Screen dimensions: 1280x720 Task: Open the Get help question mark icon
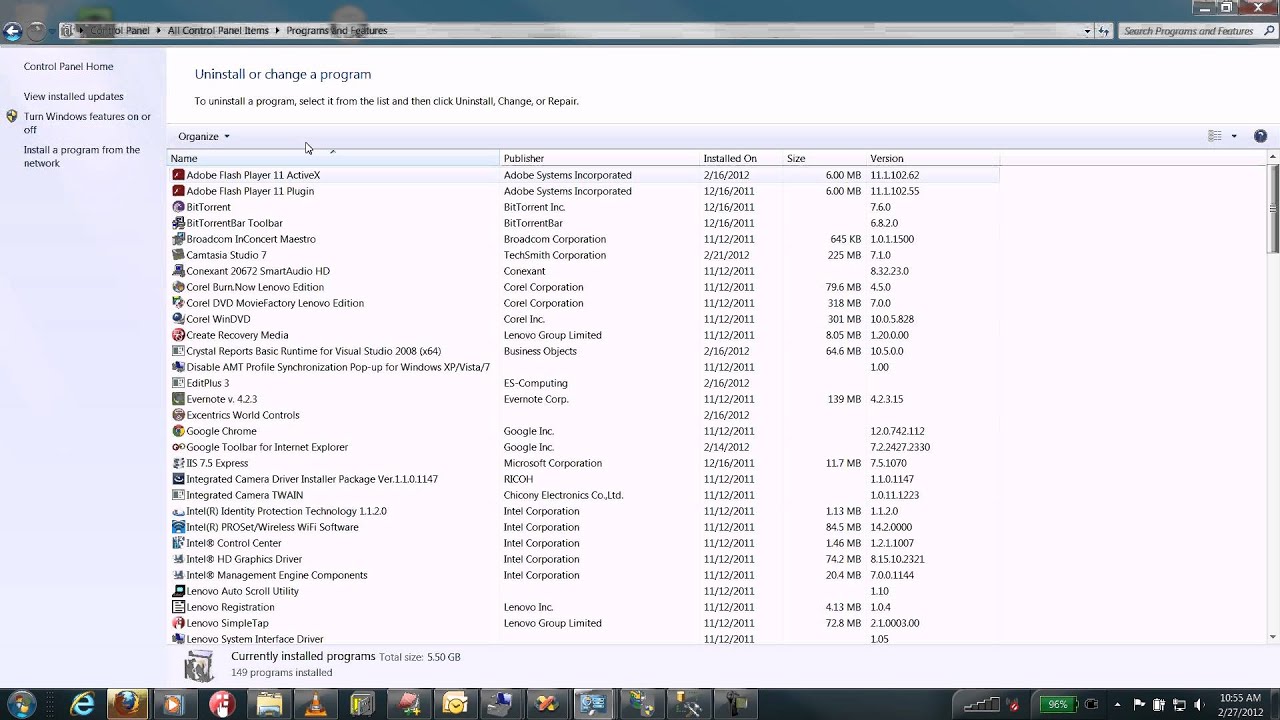tap(1260, 136)
